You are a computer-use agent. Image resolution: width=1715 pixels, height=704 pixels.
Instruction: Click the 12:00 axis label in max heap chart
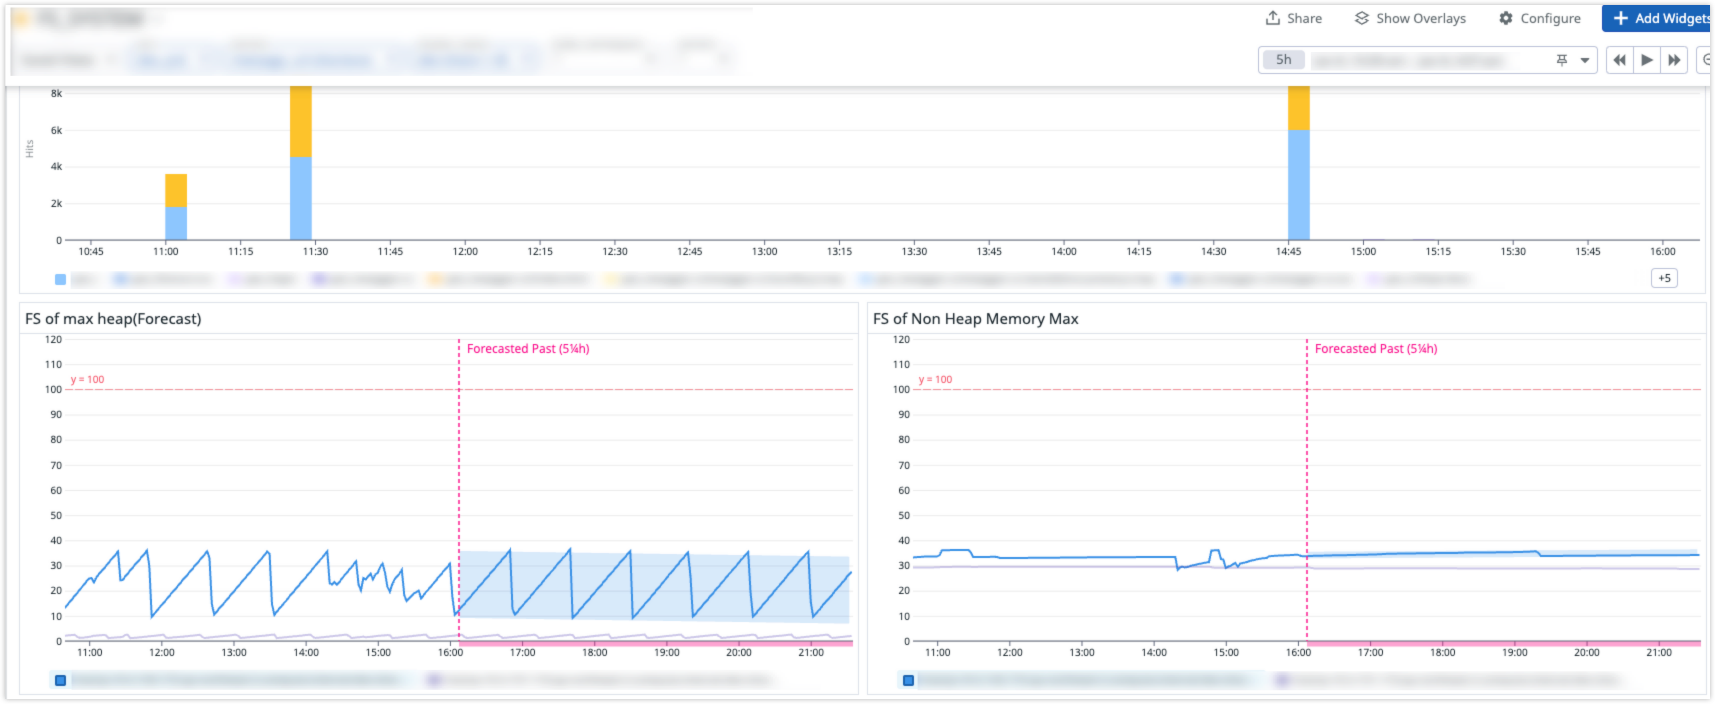click(x=162, y=653)
